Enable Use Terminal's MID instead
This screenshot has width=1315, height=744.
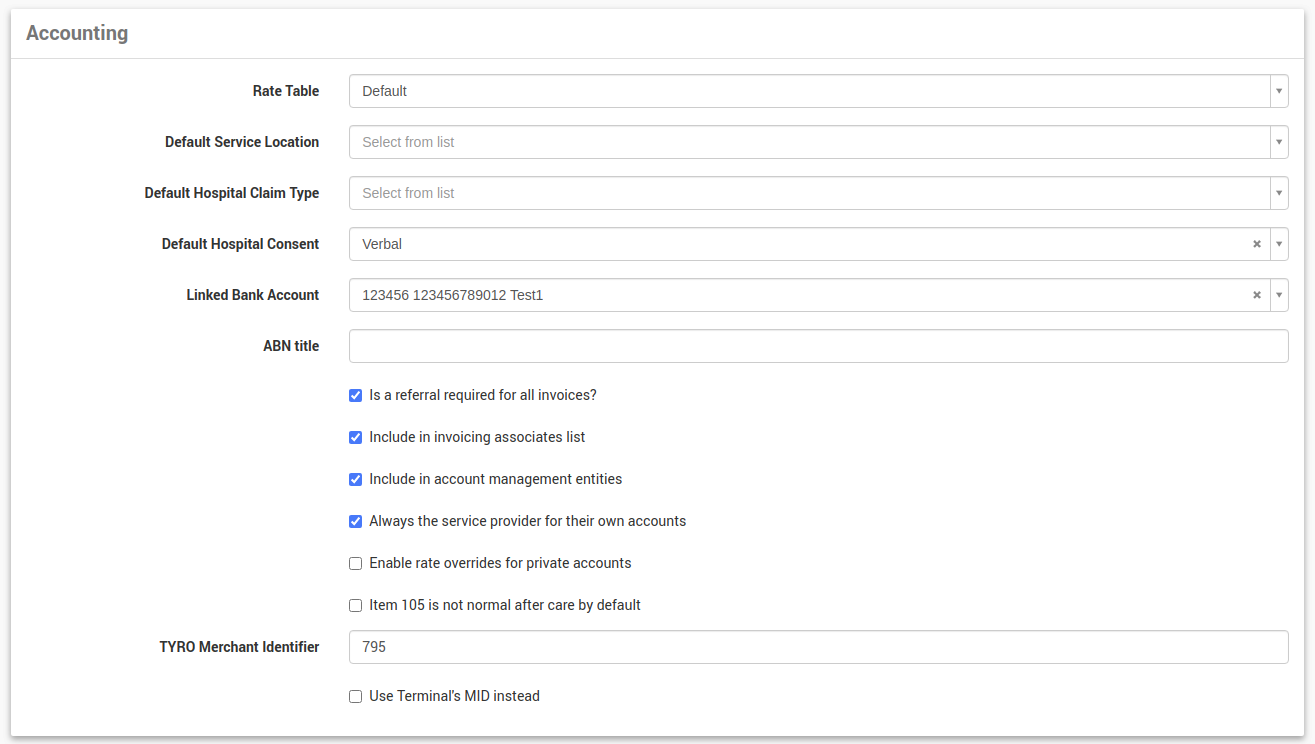(x=355, y=696)
